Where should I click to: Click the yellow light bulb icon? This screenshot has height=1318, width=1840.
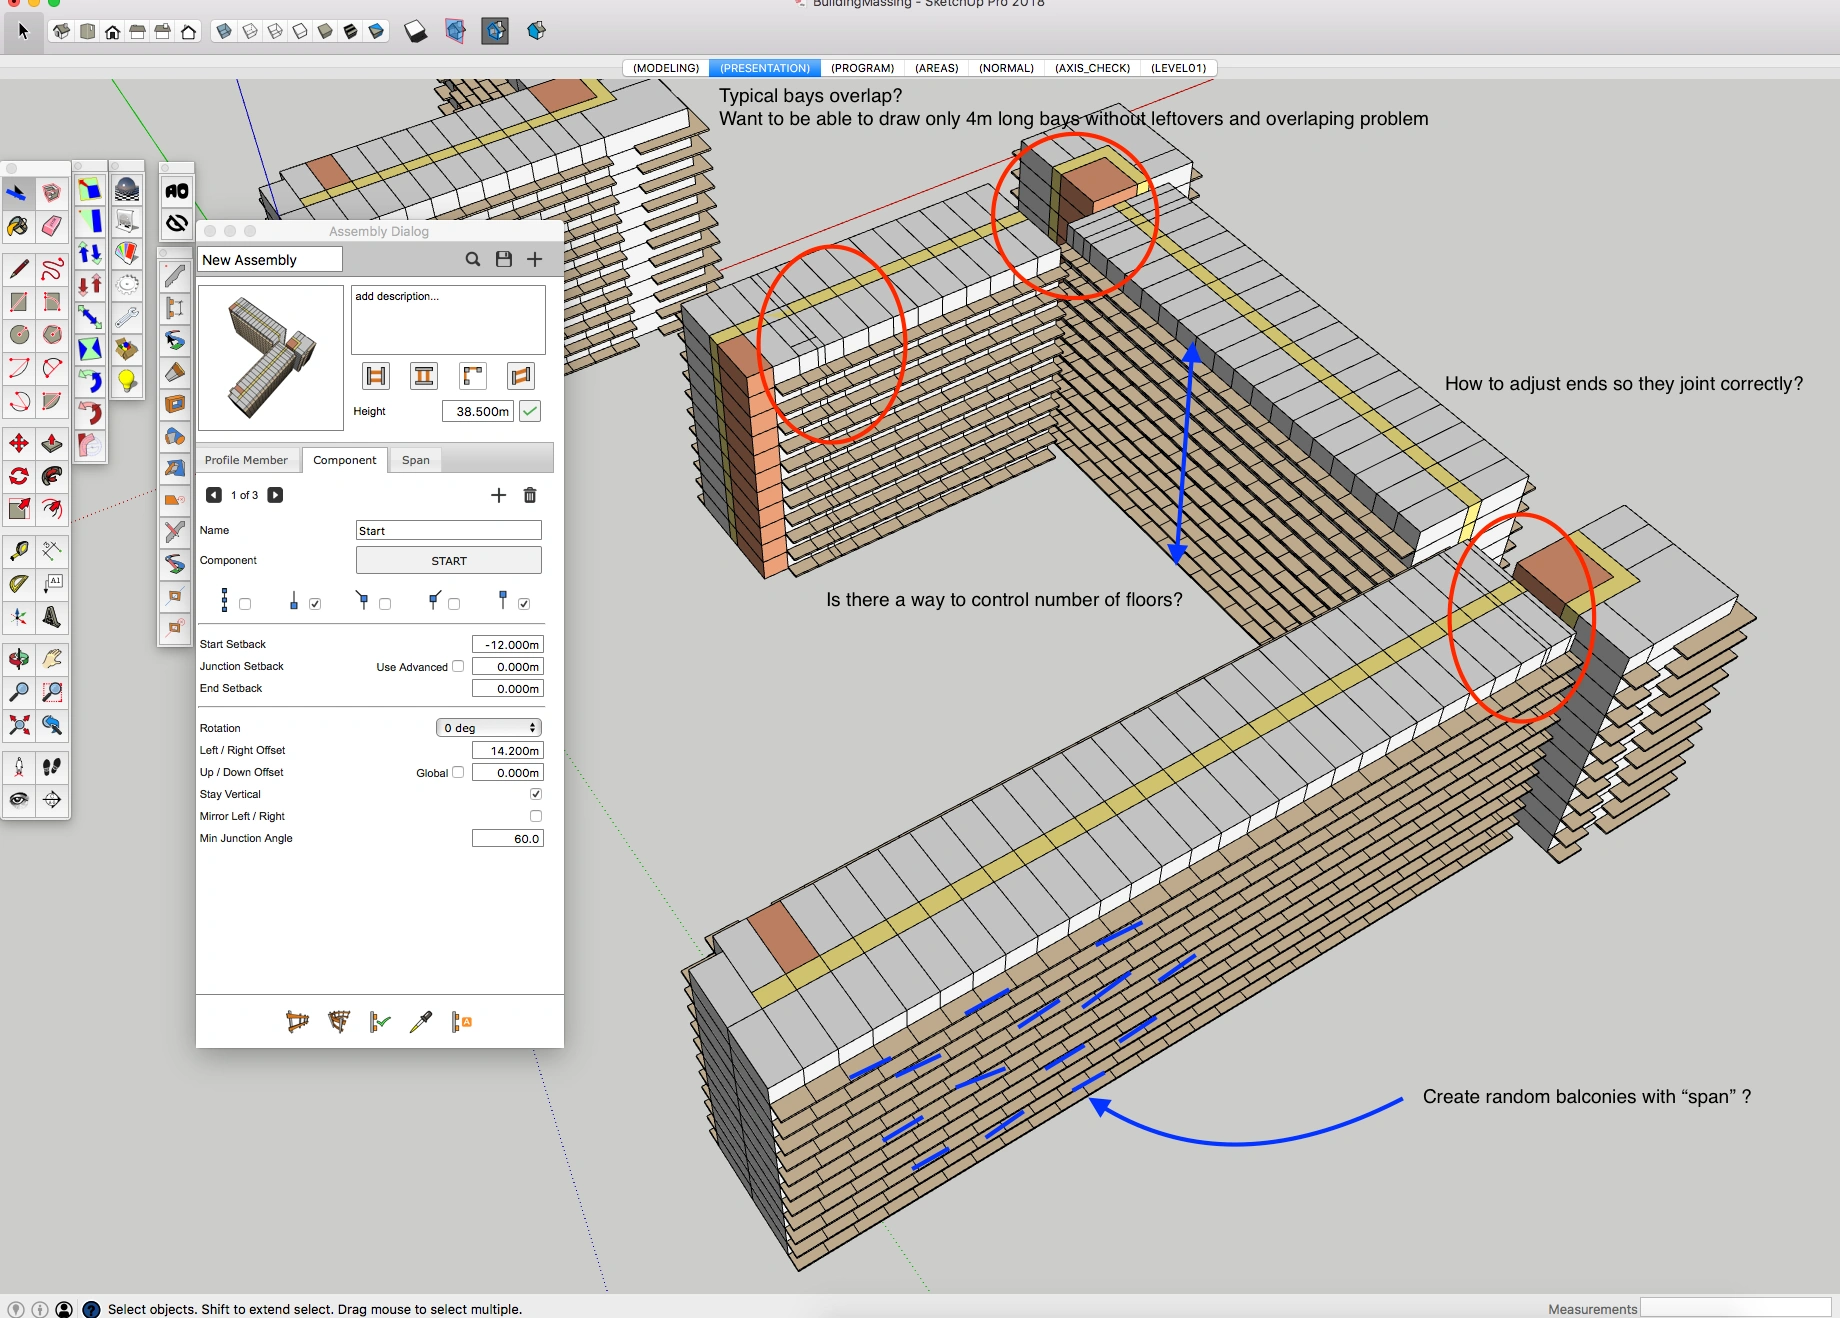[127, 381]
